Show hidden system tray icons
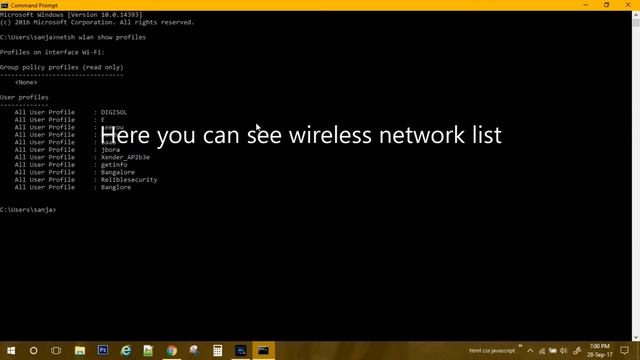This screenshot has width=640, height=360. pyautogui.click(x=530, y=351)
